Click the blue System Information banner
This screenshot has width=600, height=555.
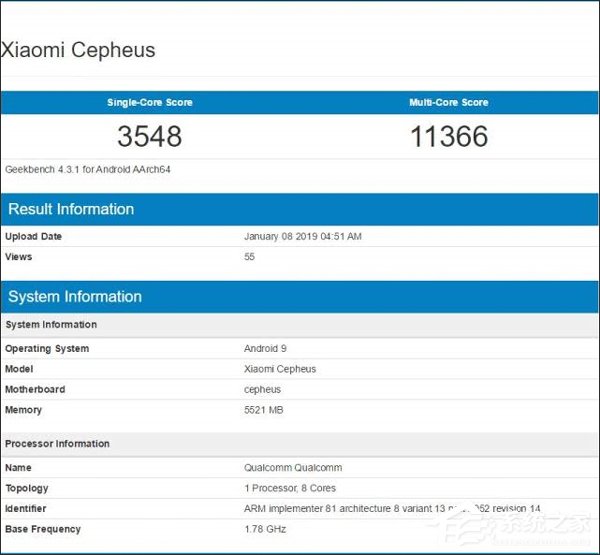(300, 297)
